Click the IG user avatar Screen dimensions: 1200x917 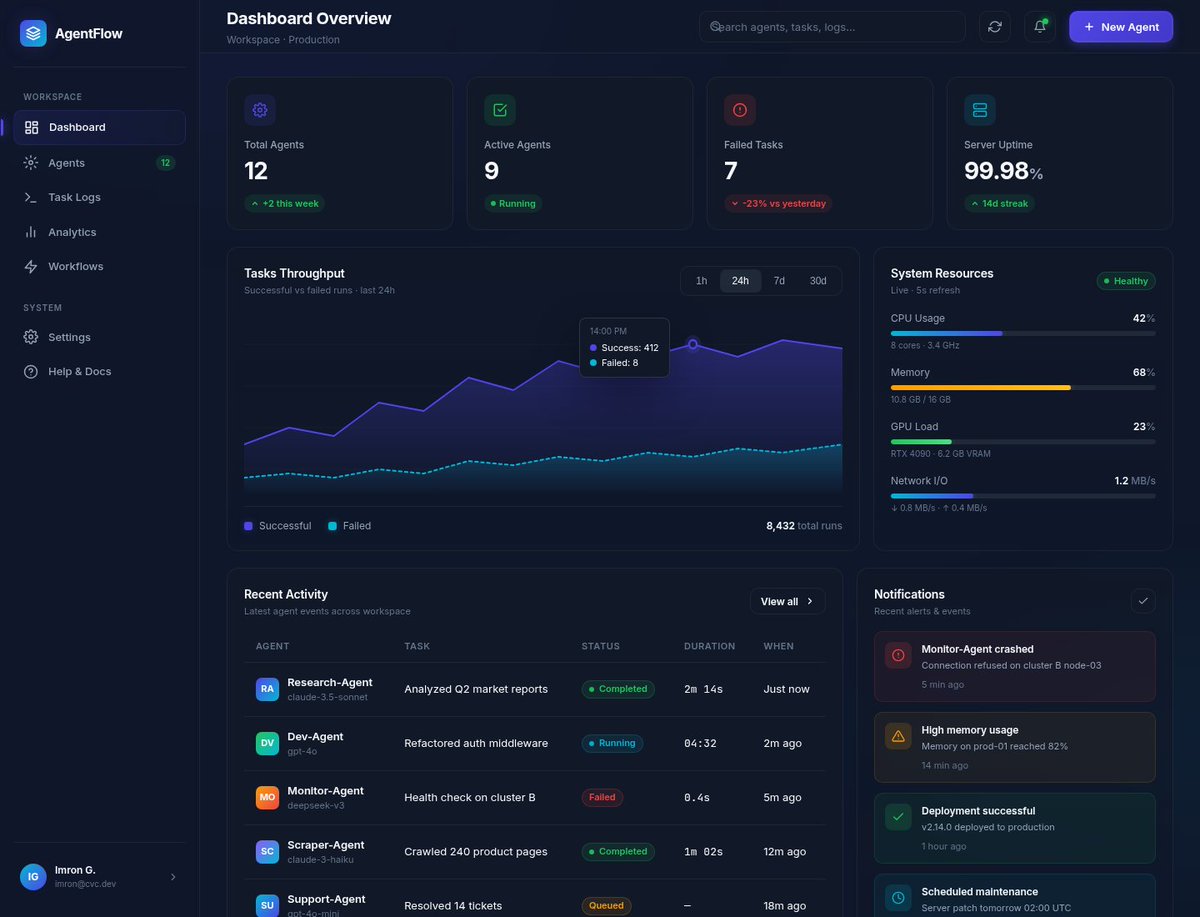[33, 877]
